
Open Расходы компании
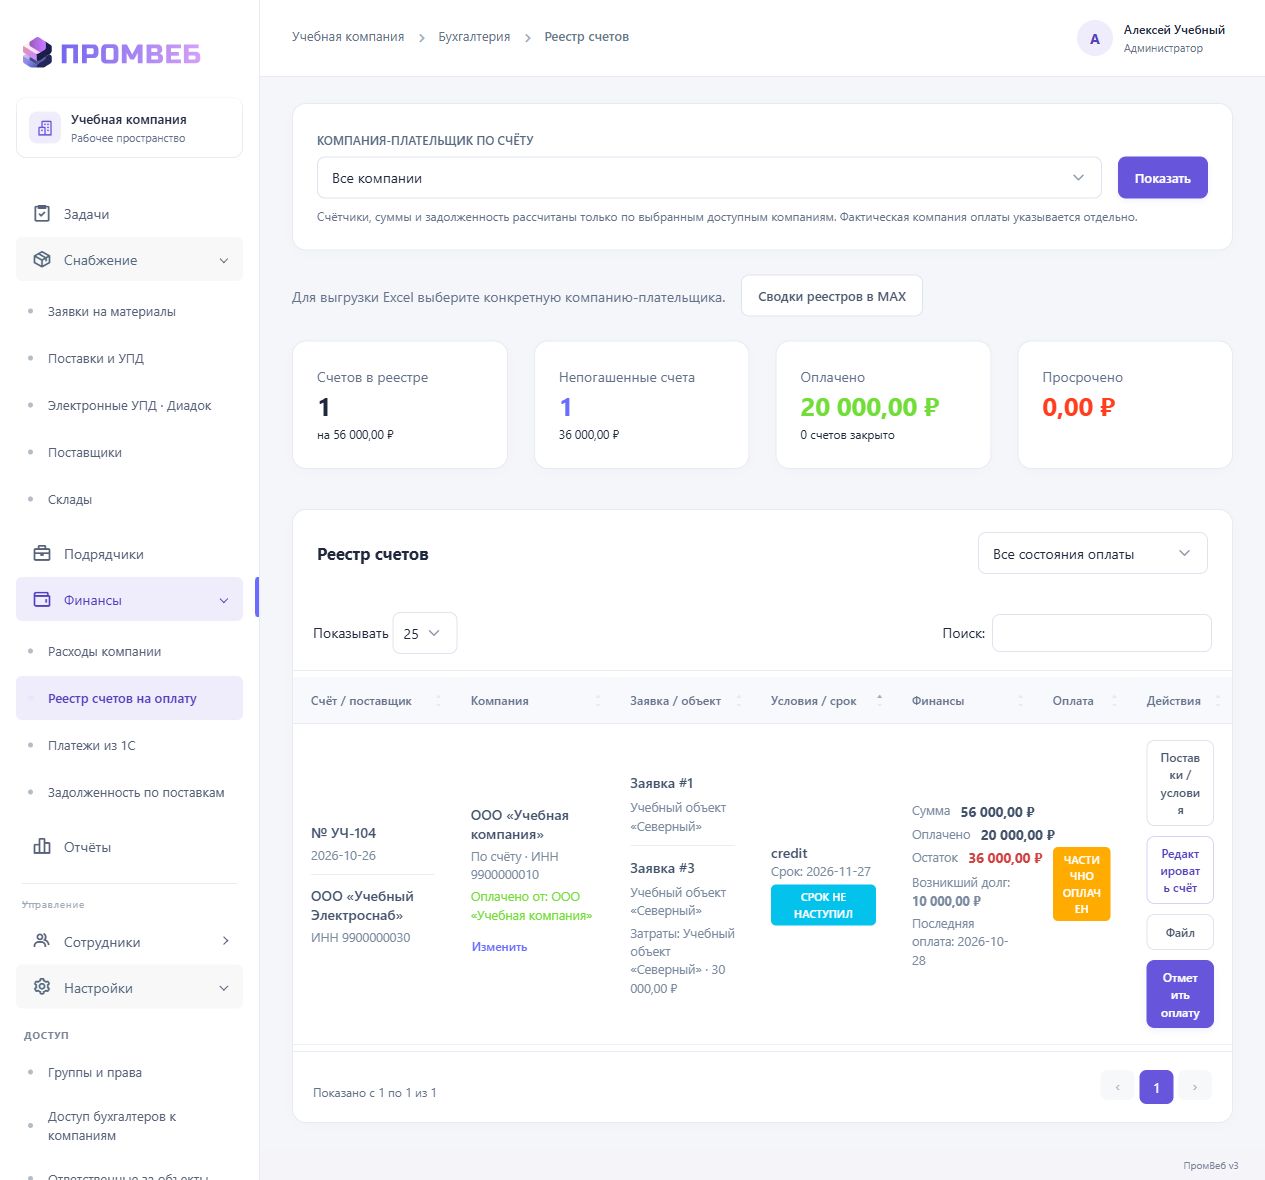click(105, 652)
